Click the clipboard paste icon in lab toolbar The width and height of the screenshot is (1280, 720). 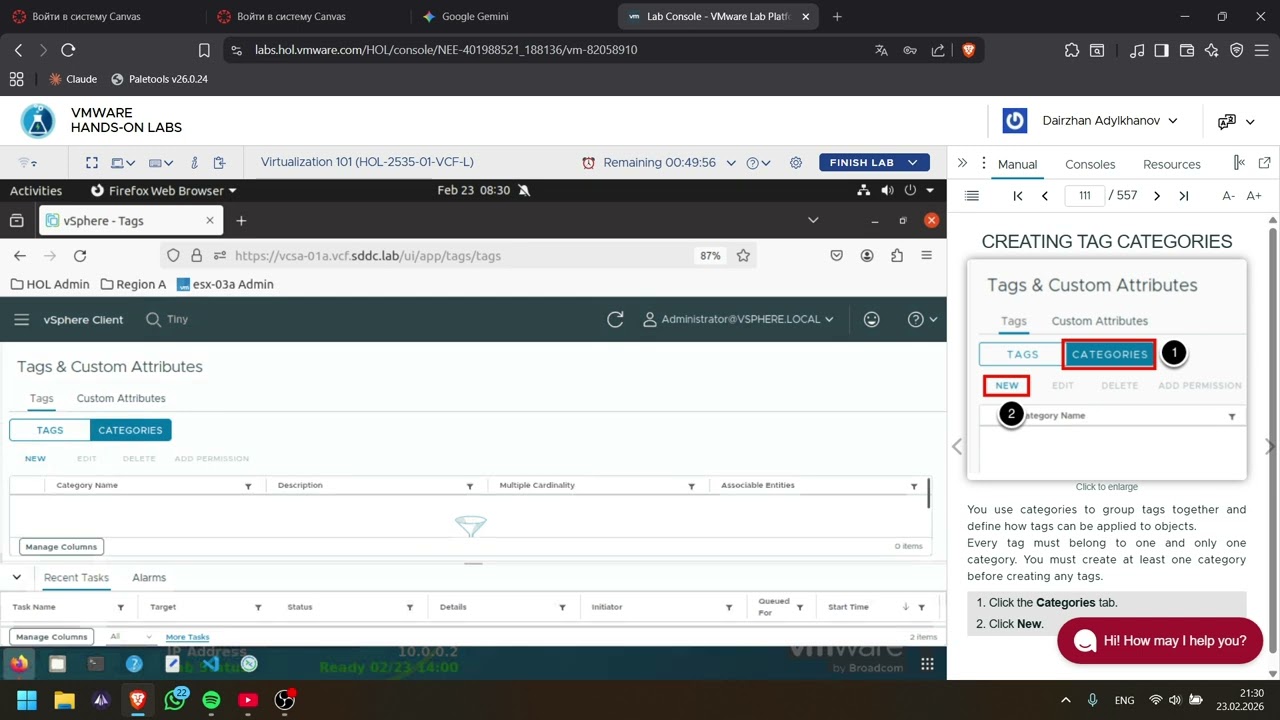(219, 162)
